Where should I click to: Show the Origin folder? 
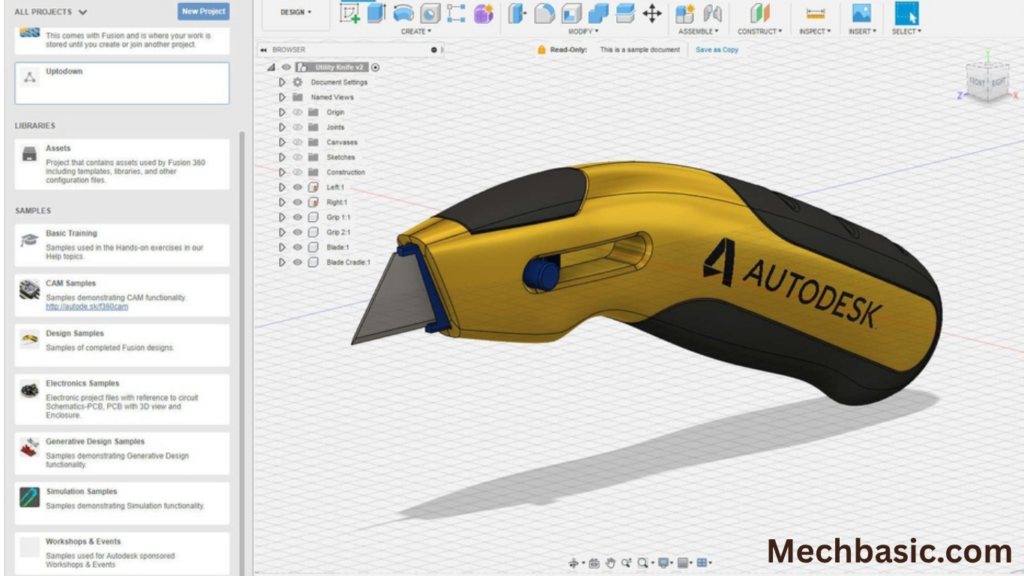pyautogui.click(x=297, y=112)
